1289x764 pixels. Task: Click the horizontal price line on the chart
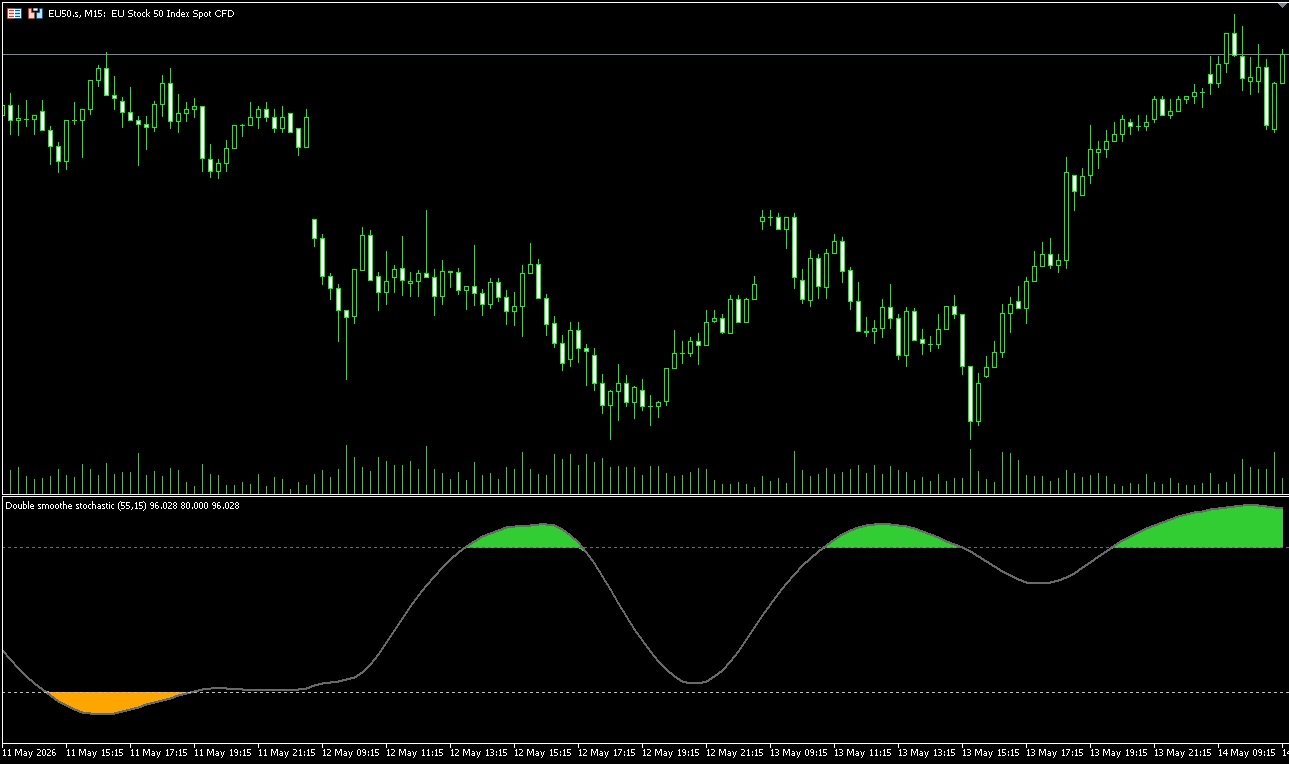644,54
